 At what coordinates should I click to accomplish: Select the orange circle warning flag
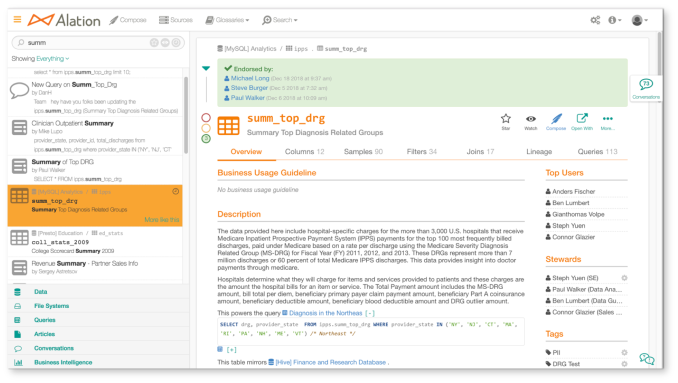[206, 128]
